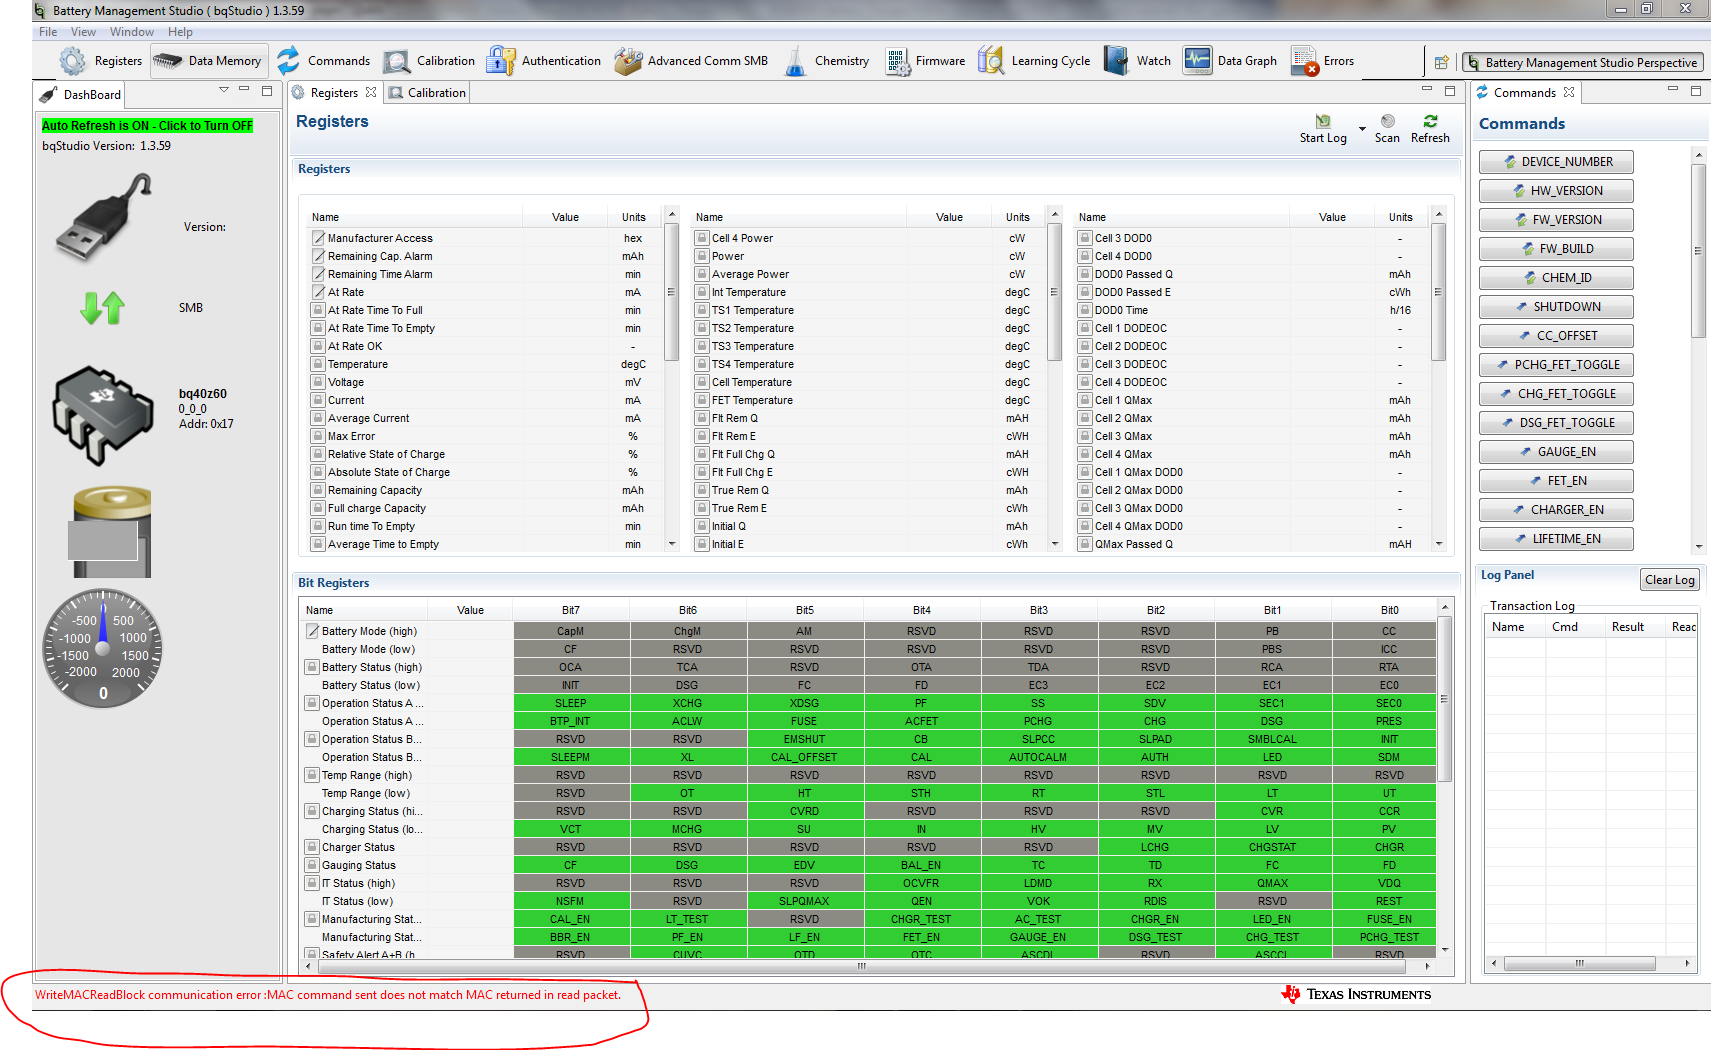Screen dimensions: 1711x1050
Task: Open Errors toolbar icon
Action: (x=1304, y=61)
